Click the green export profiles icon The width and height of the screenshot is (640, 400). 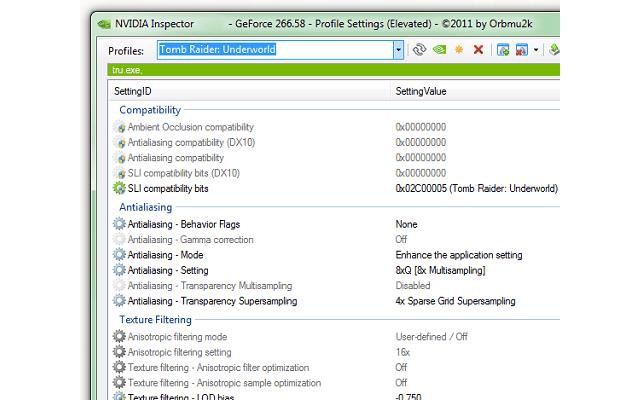(x=554, y=50)
